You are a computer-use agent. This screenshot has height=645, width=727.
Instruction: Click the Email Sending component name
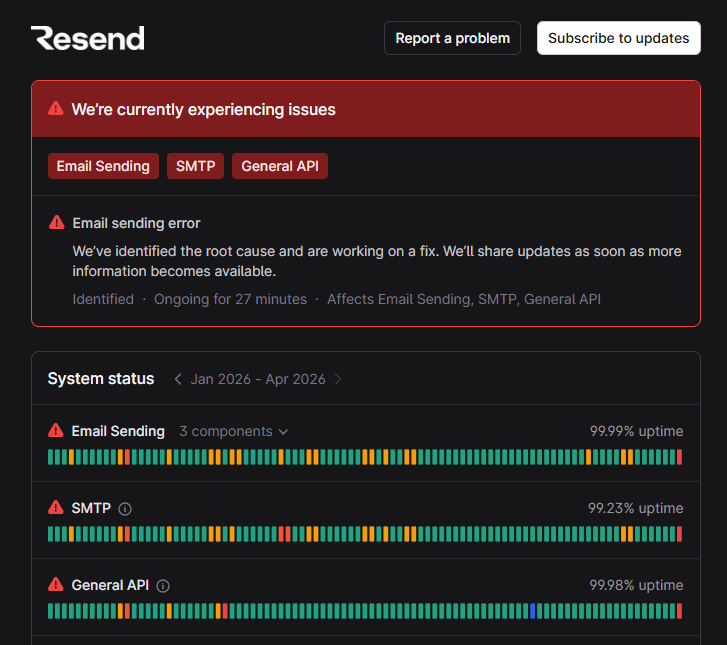pyautogui.click(x=118, y=431)
